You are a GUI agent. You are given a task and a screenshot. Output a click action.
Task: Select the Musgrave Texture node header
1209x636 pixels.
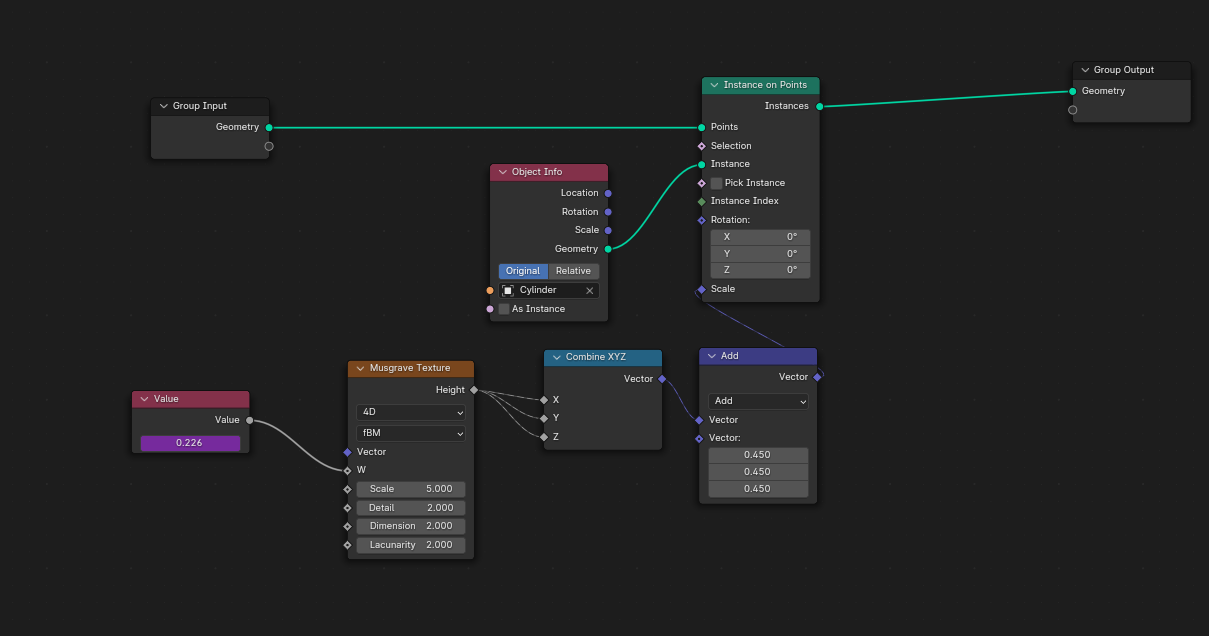coord(411,368)
